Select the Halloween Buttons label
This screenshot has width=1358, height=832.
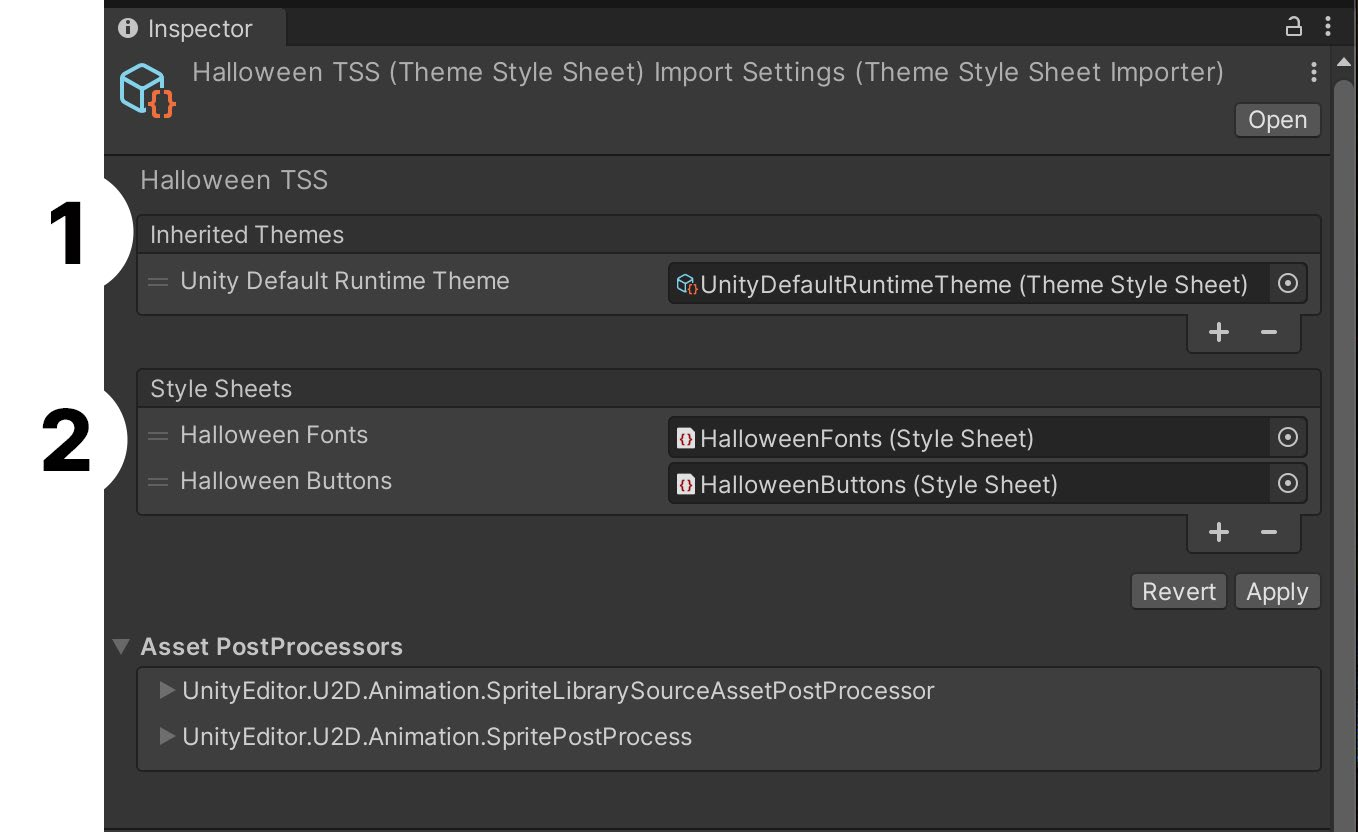point(286,481)
